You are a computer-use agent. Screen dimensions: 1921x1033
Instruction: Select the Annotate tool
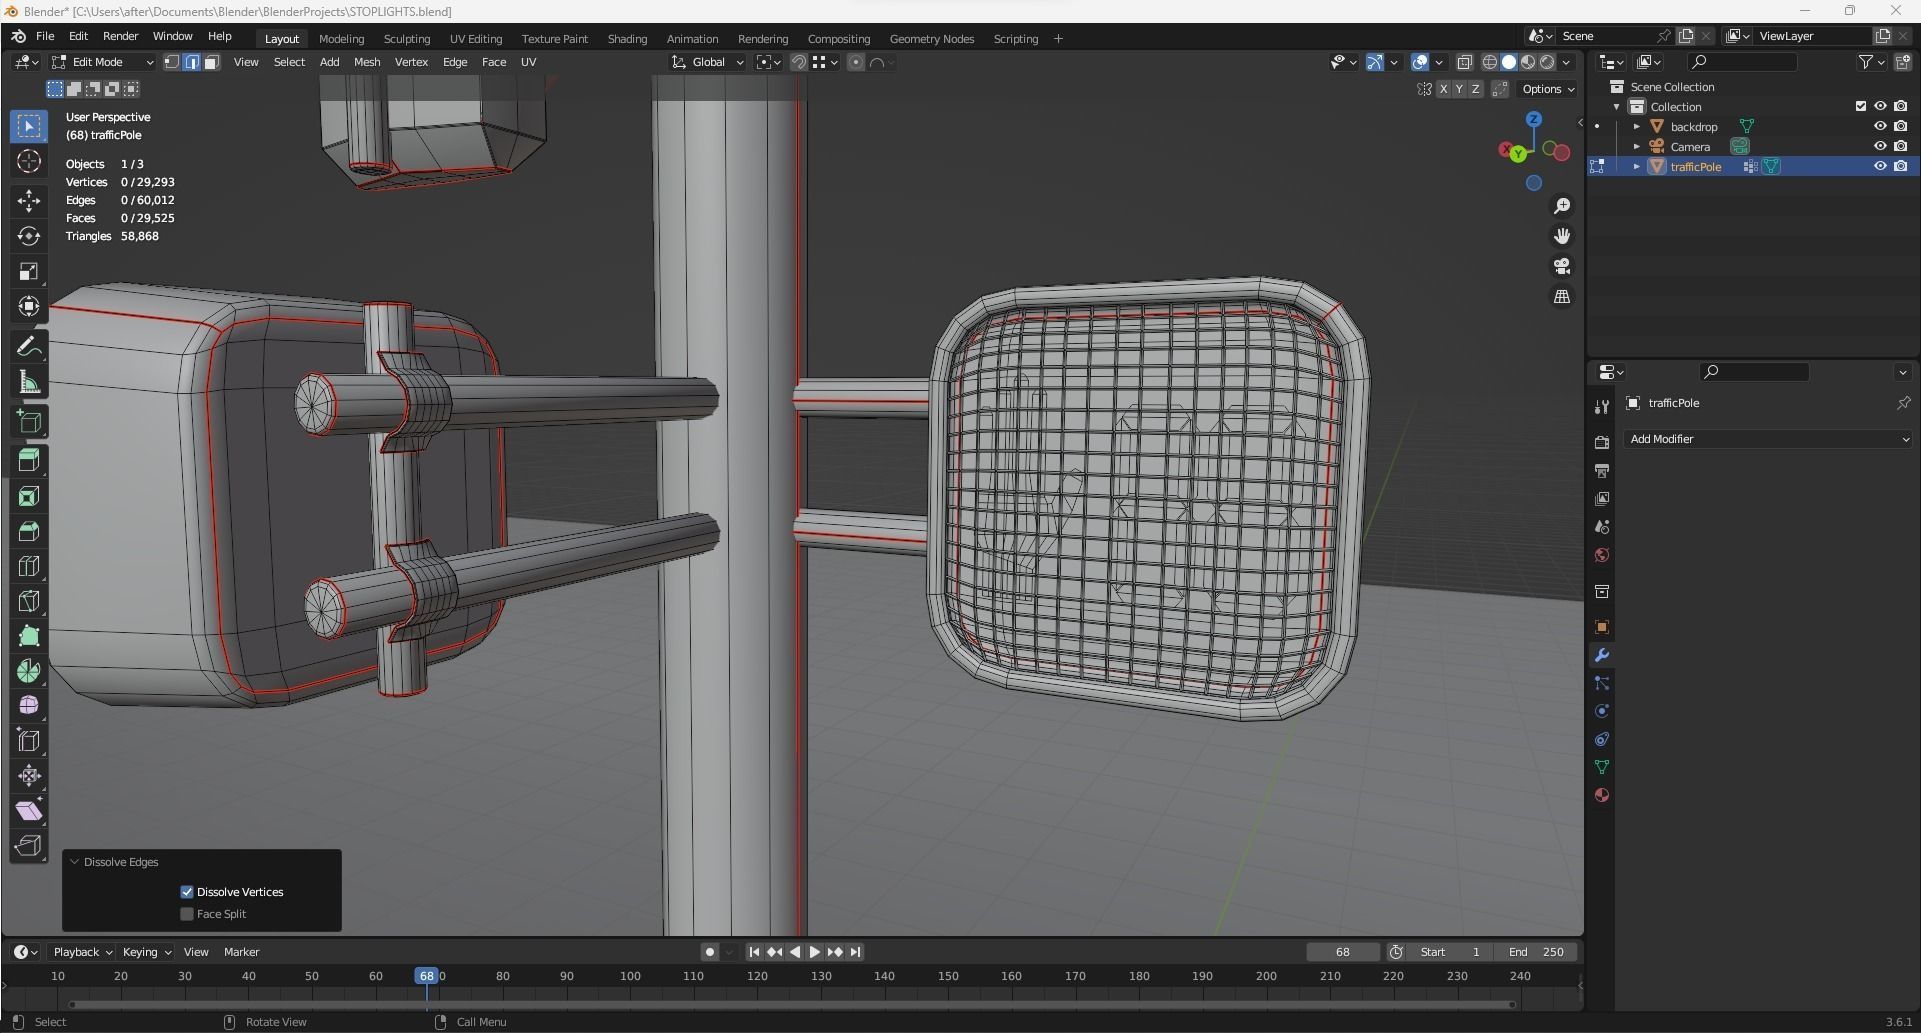point(29,346)
